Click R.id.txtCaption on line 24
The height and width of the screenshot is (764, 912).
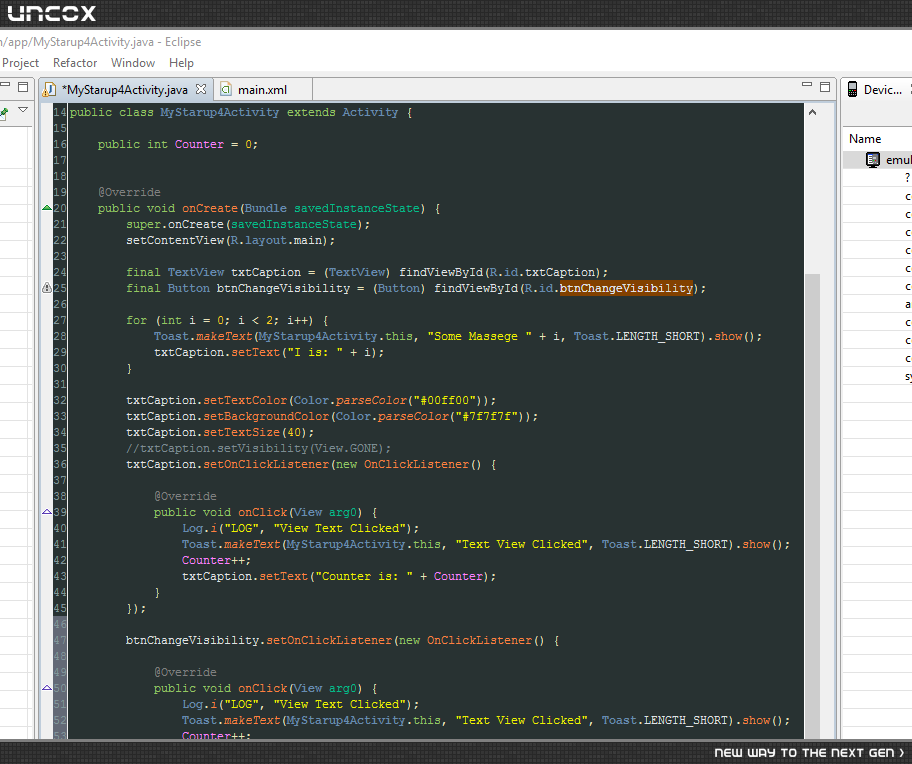coord(542,272)
